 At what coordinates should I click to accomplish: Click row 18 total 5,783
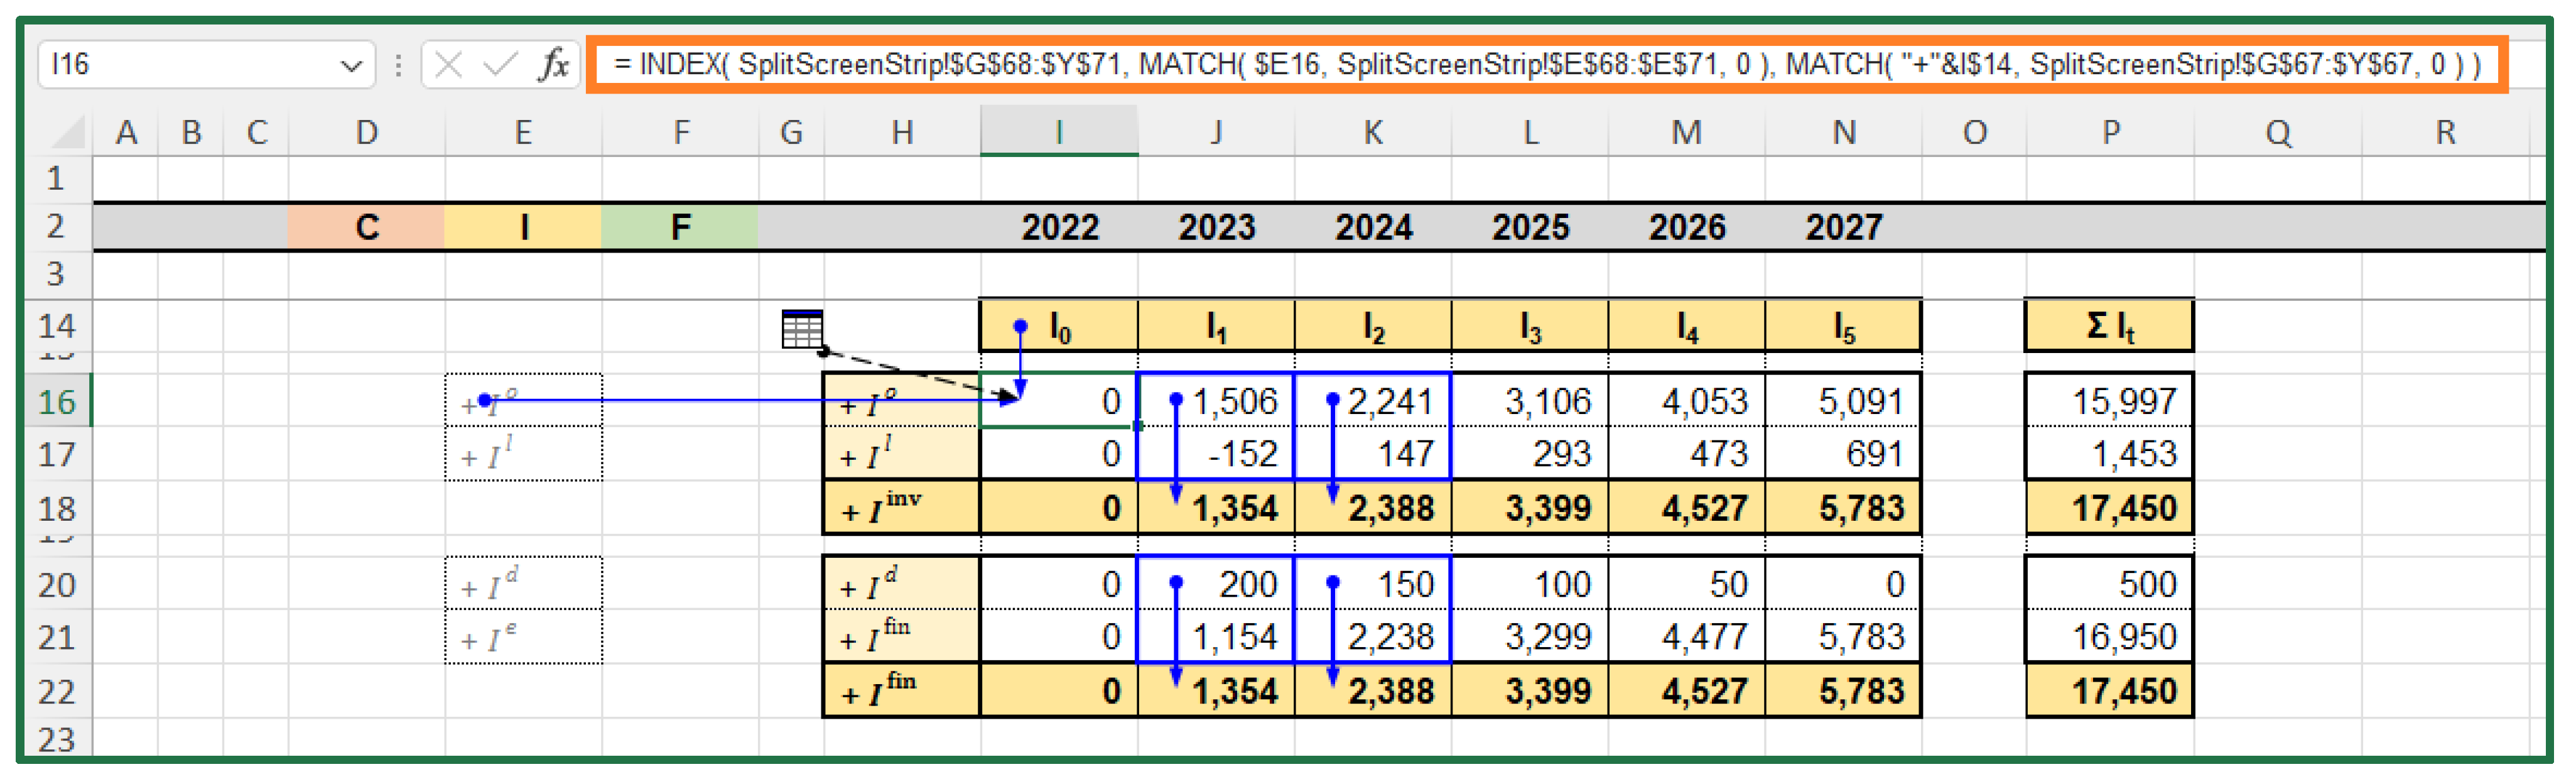pyautogui.click(x=1844, y=508)
